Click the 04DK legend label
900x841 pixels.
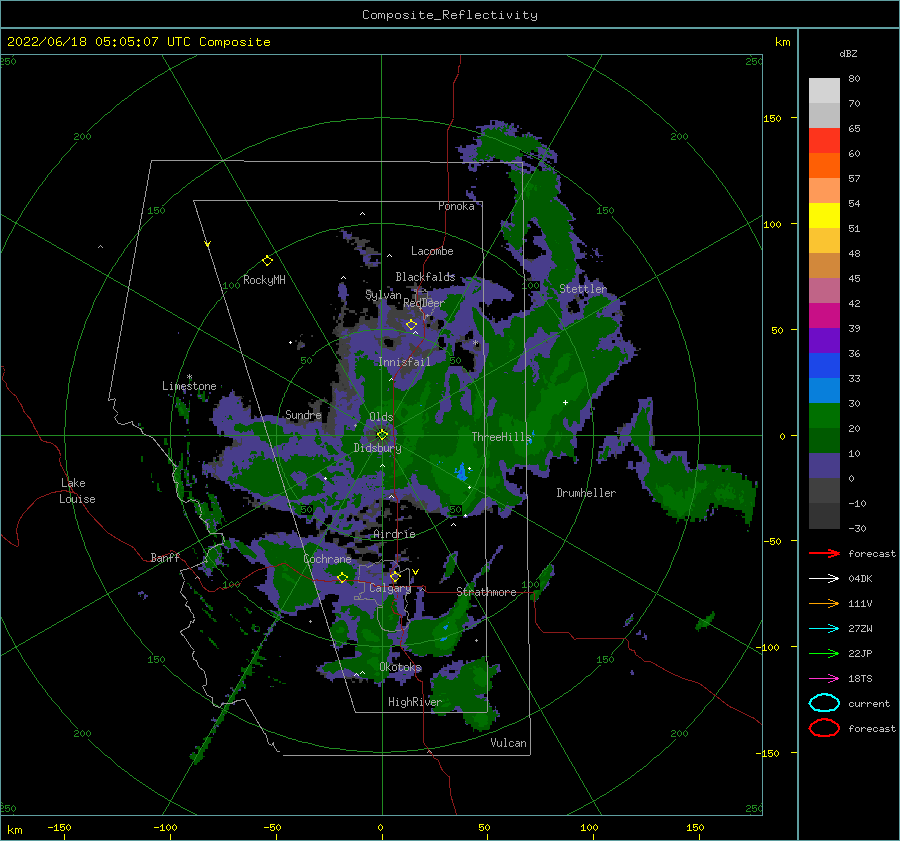point(860,578)
